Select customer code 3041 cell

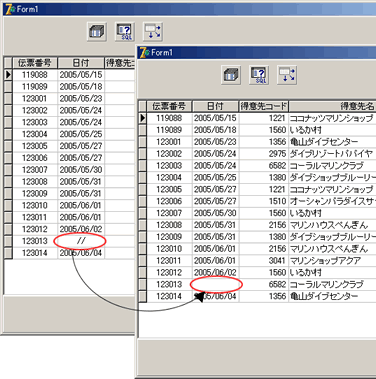264,261
